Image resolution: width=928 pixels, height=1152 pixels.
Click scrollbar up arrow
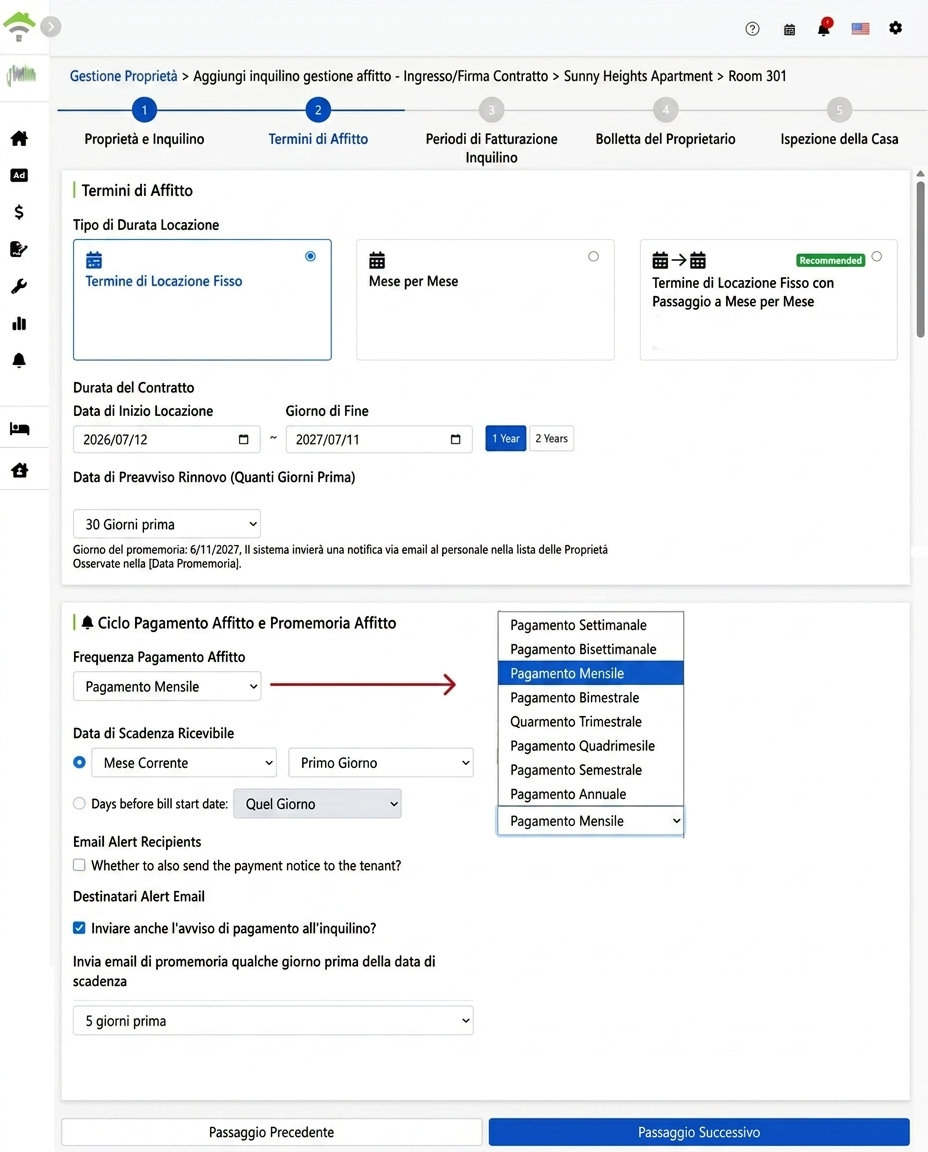coord(920,174)
